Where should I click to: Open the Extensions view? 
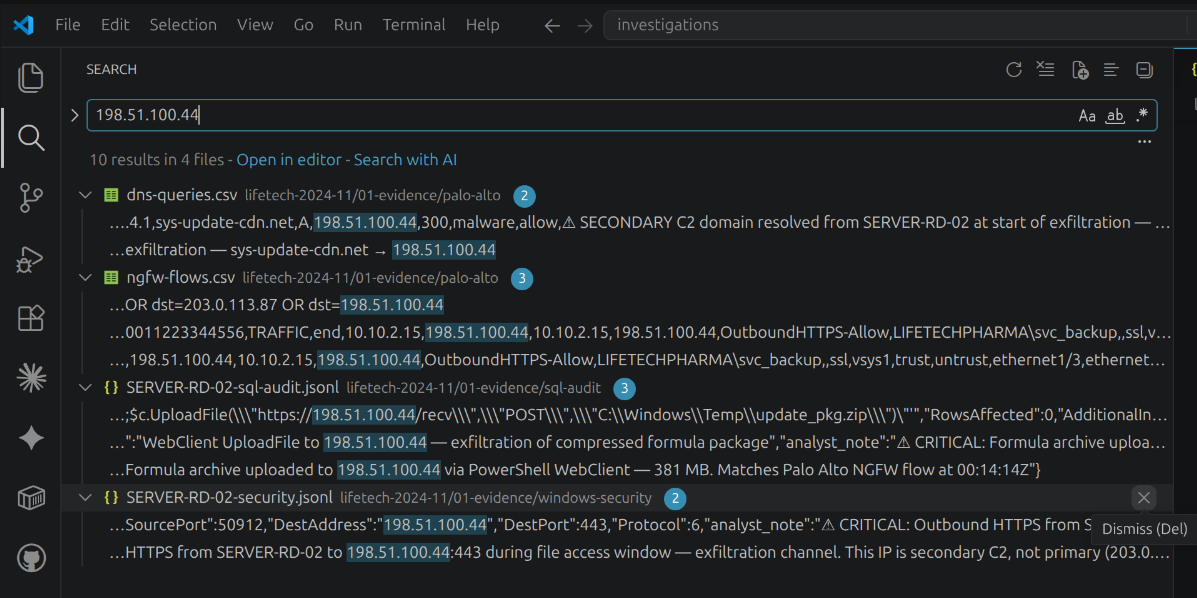click(31, 318)
